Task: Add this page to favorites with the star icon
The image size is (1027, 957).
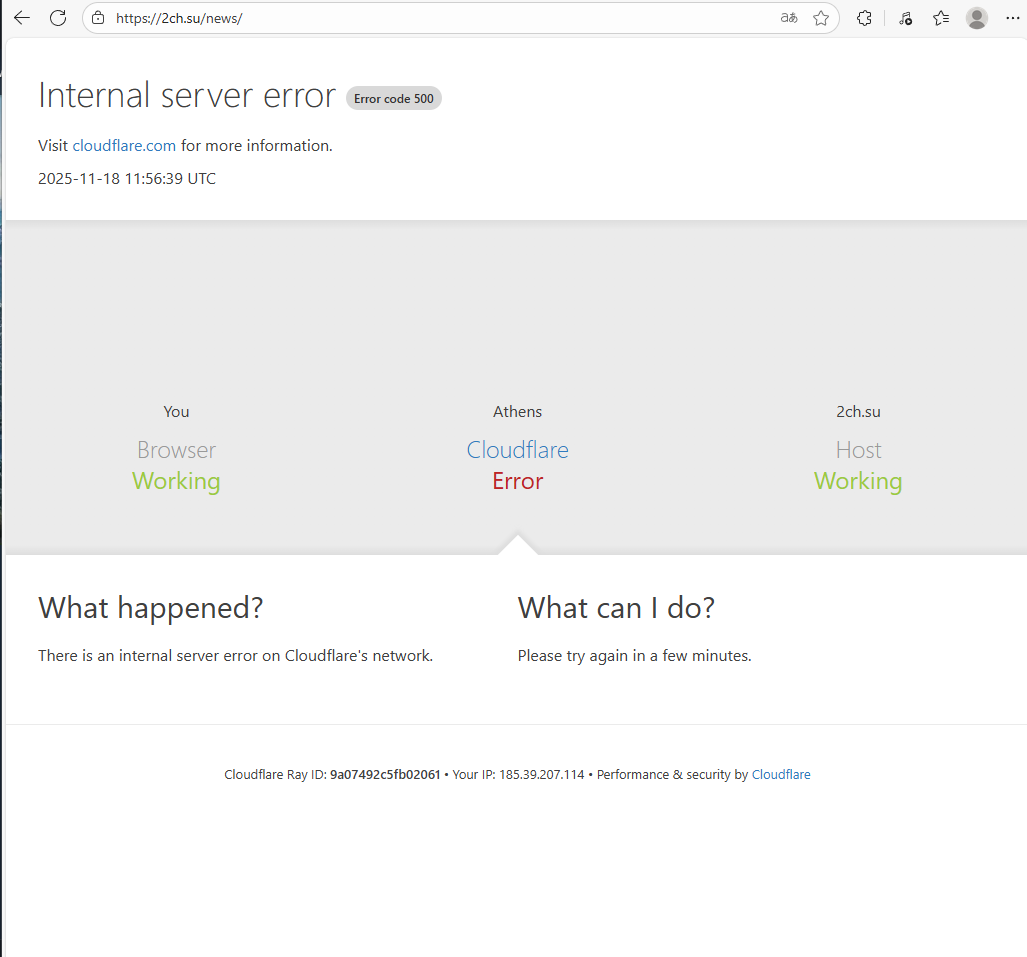Action: pyautogui.click(x=821, y=18)
